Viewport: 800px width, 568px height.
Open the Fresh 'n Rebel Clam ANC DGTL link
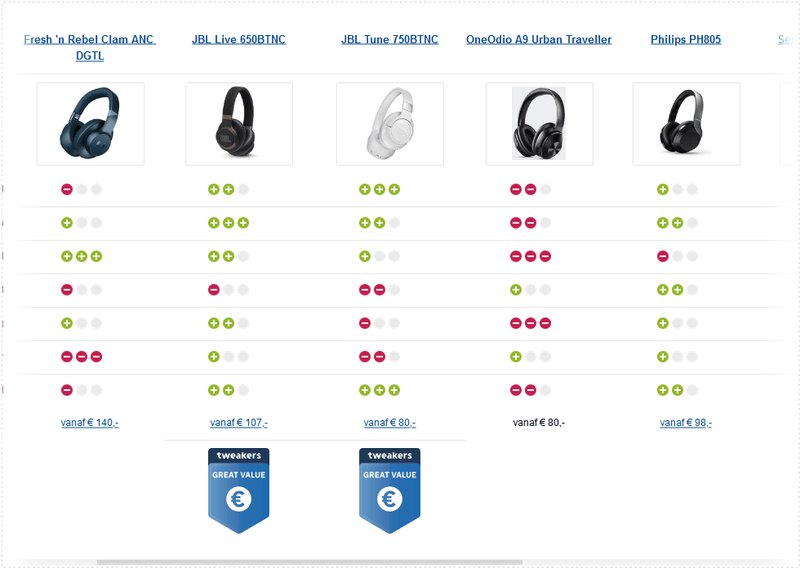(x=90, y=47)
